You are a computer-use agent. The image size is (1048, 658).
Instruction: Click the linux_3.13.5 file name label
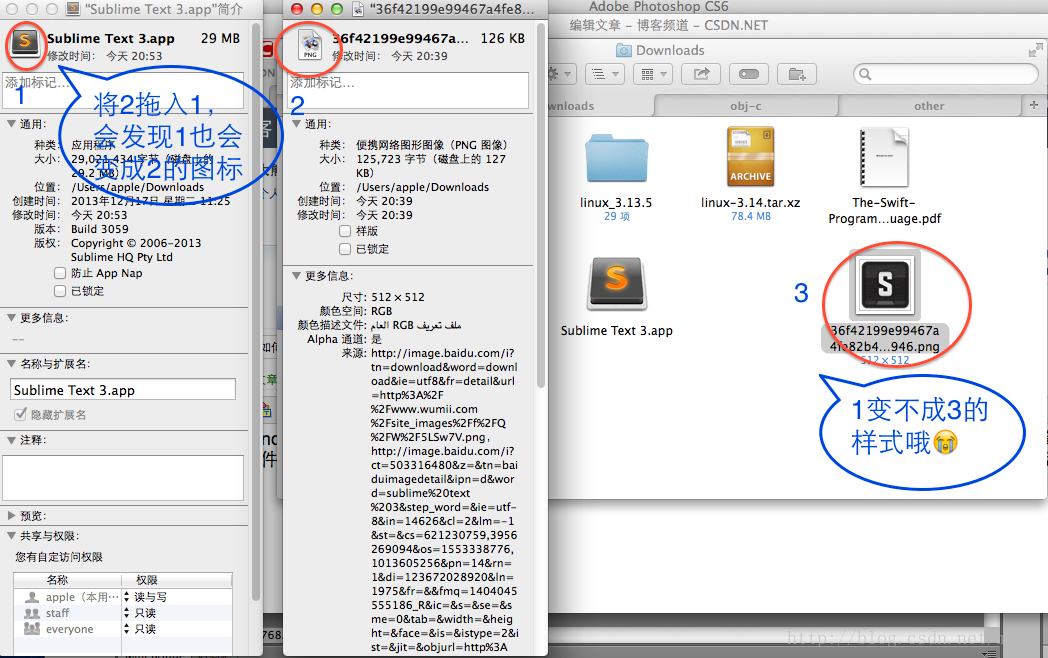[616, 203]
